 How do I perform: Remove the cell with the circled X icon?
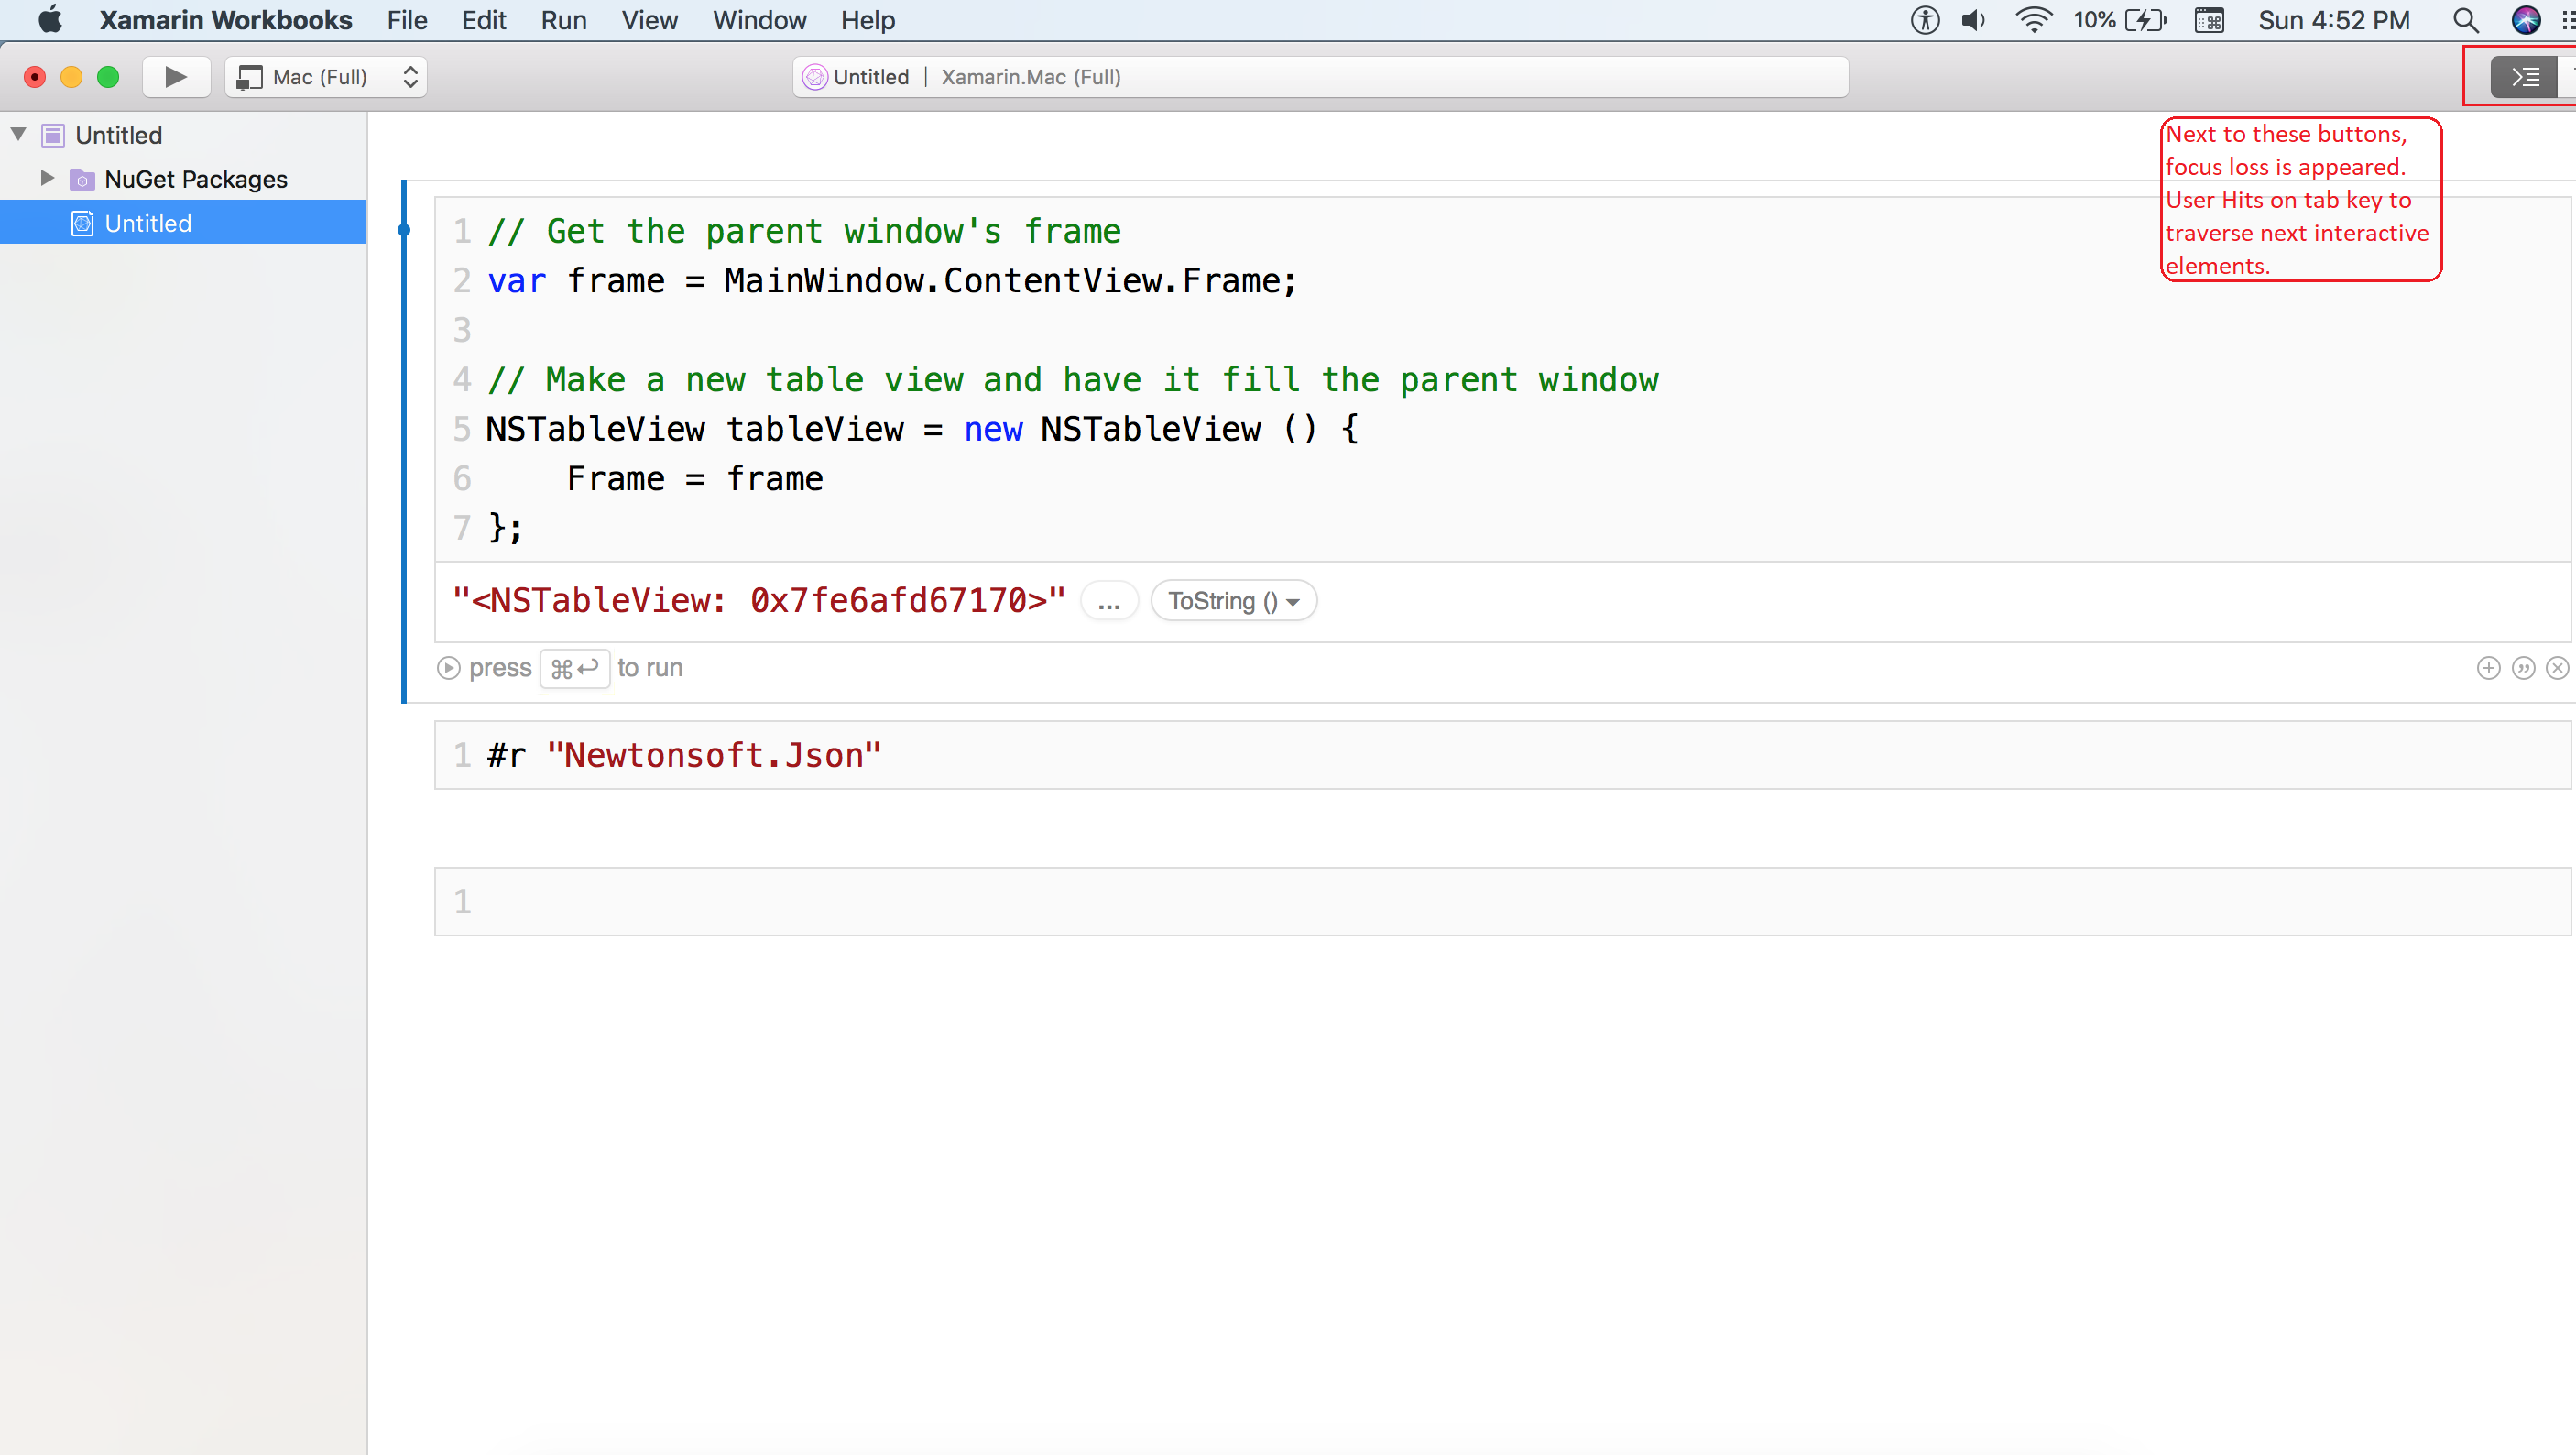pos(2558,668)
